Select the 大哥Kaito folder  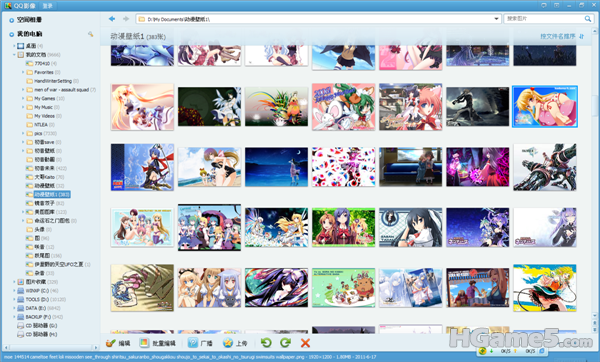pos(45,177)
